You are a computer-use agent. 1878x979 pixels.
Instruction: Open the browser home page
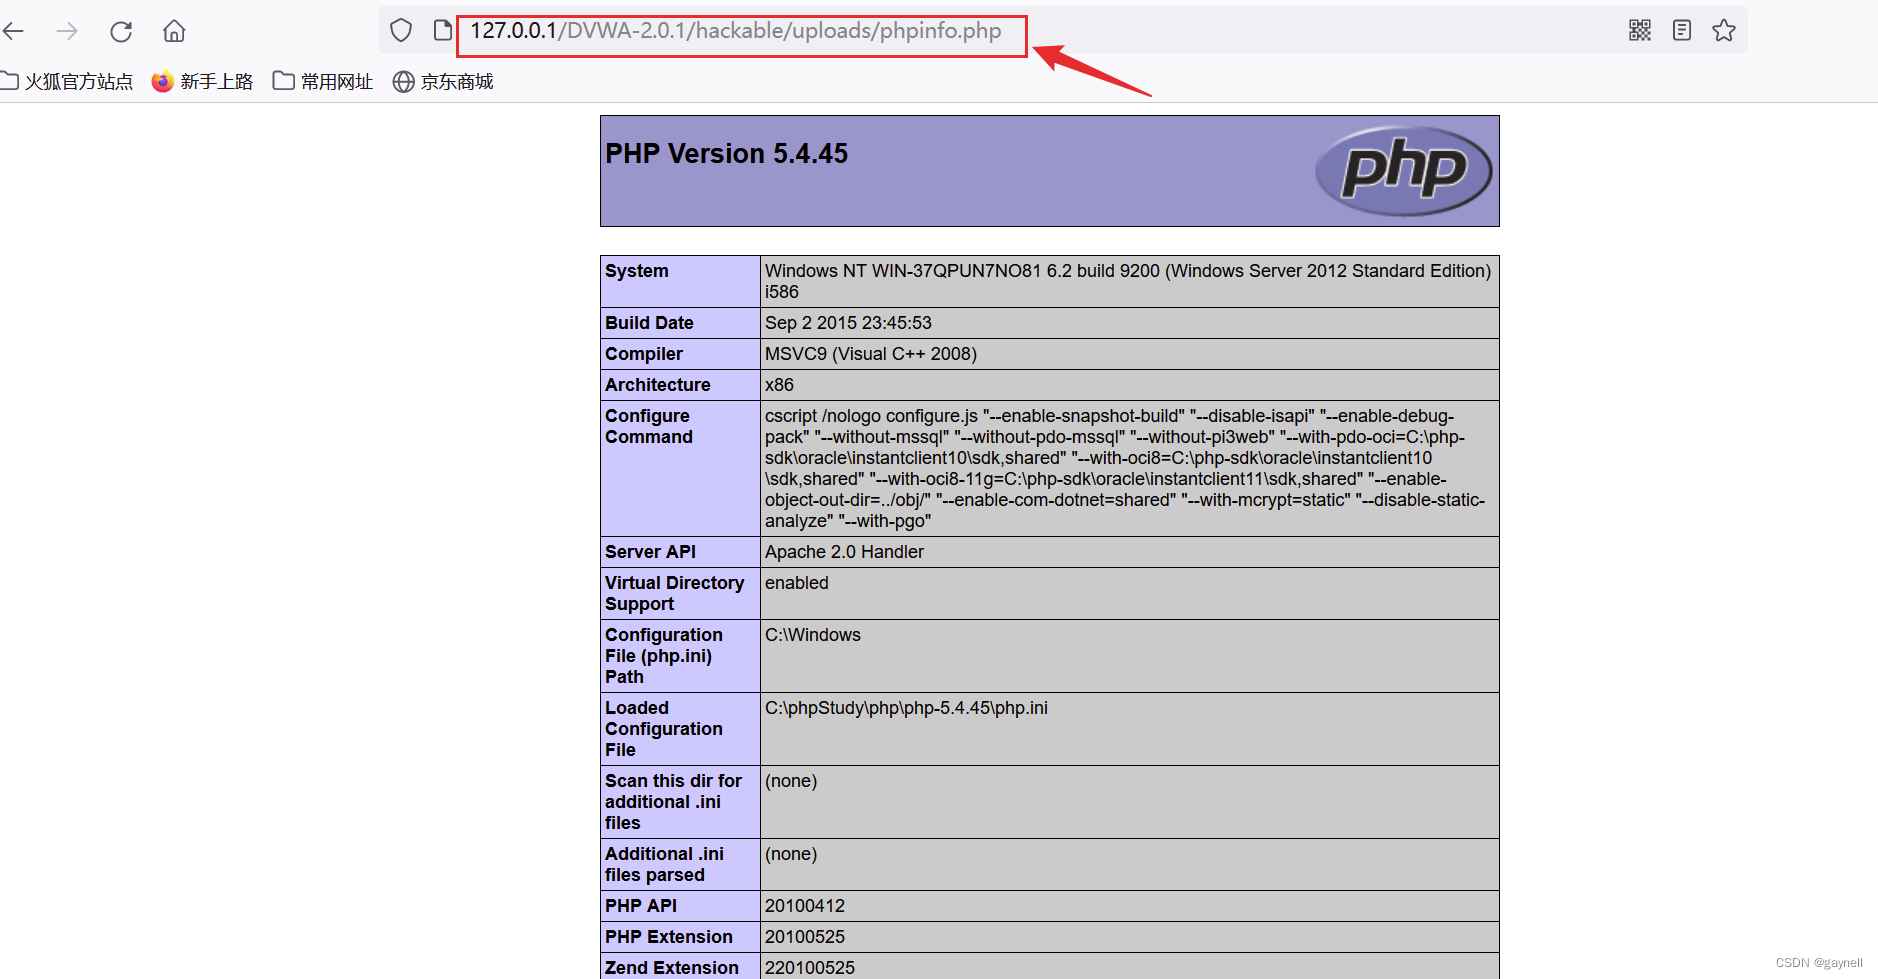(174, 31)
